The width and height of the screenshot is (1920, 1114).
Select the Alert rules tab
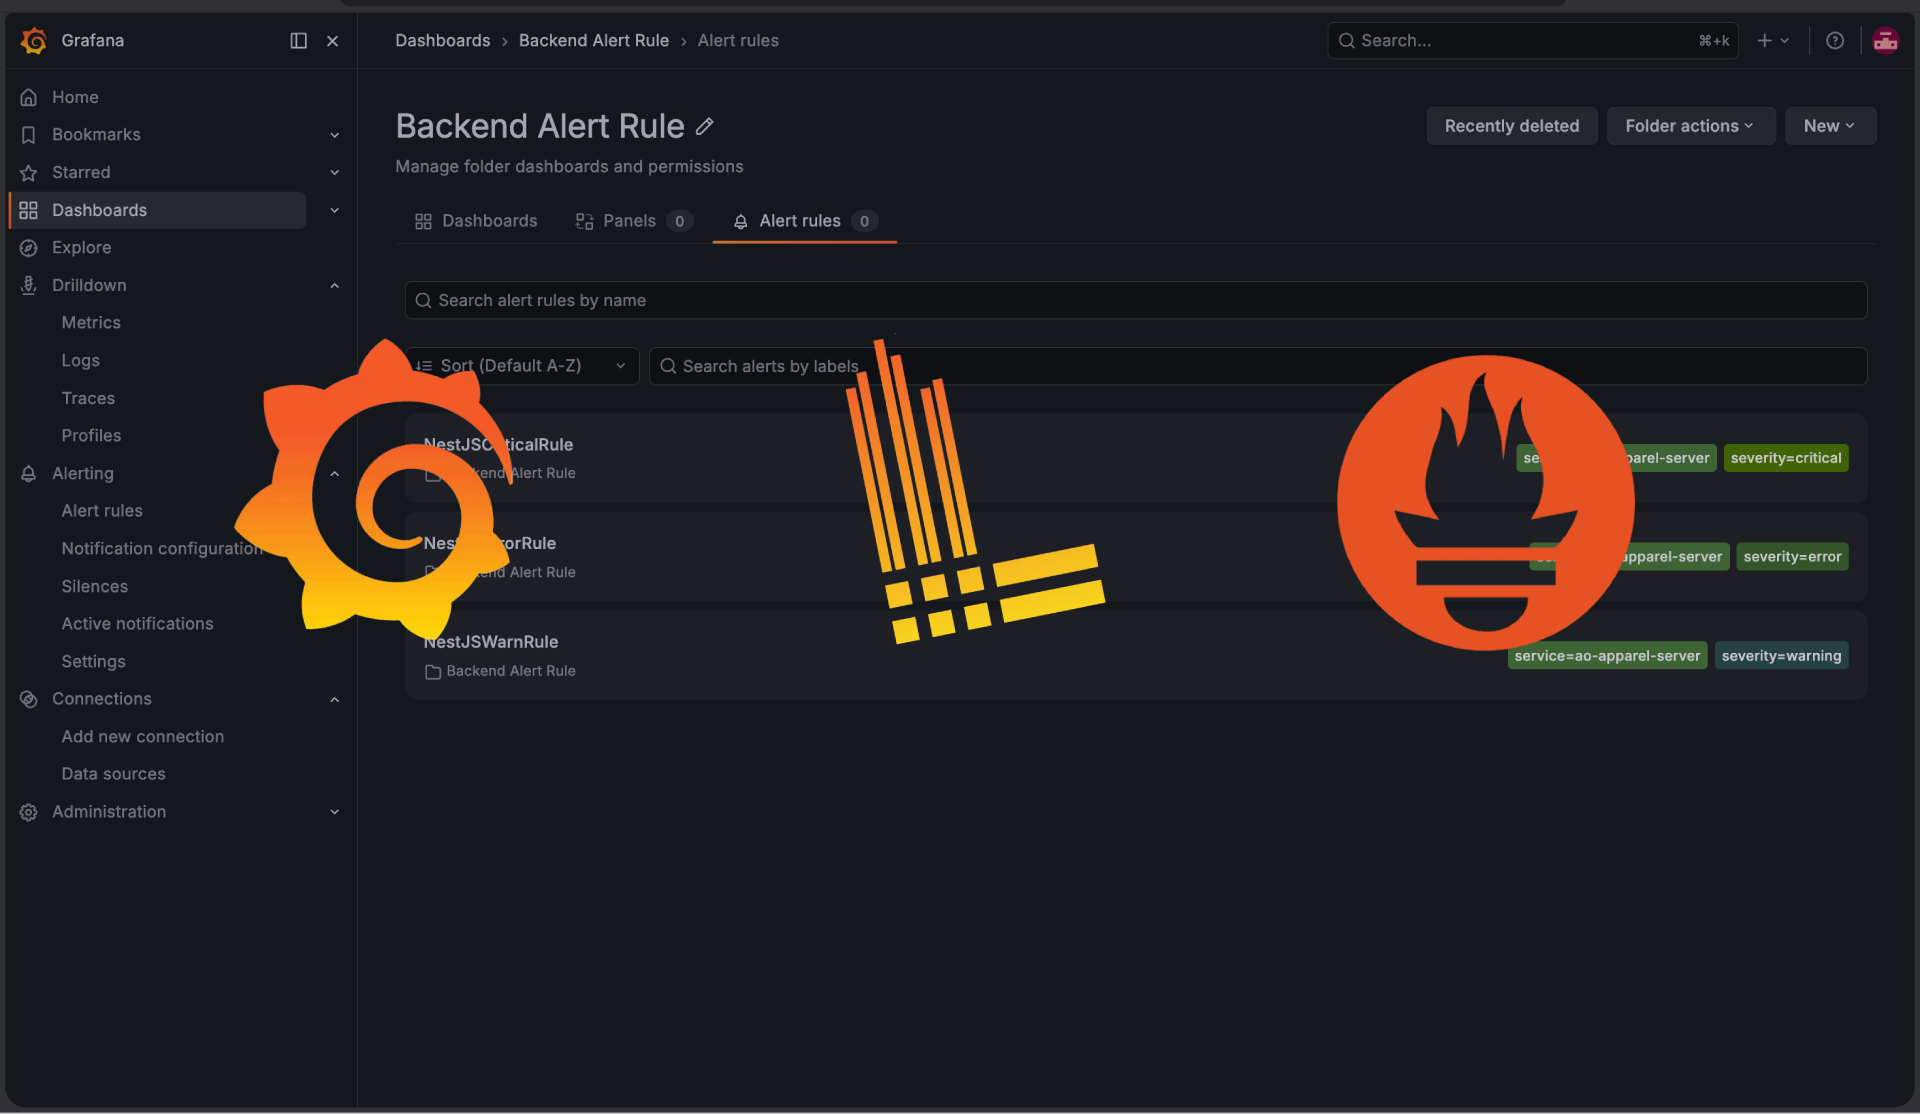[x=804, y=221]
